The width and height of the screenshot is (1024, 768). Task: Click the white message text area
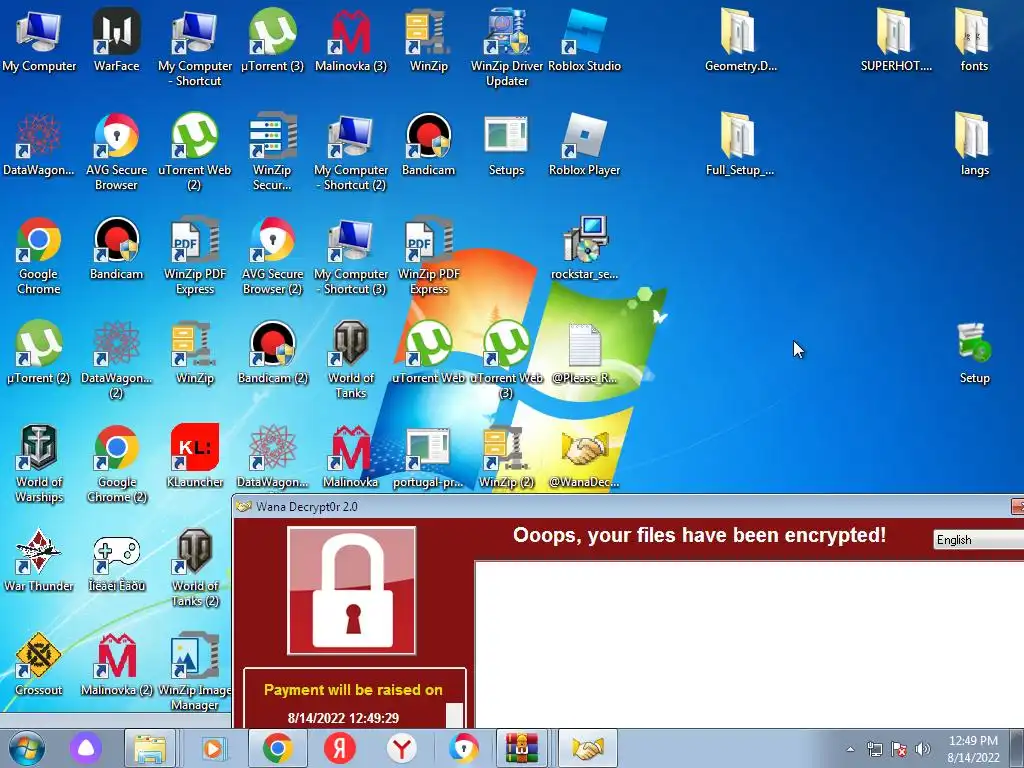click(749, 645)
